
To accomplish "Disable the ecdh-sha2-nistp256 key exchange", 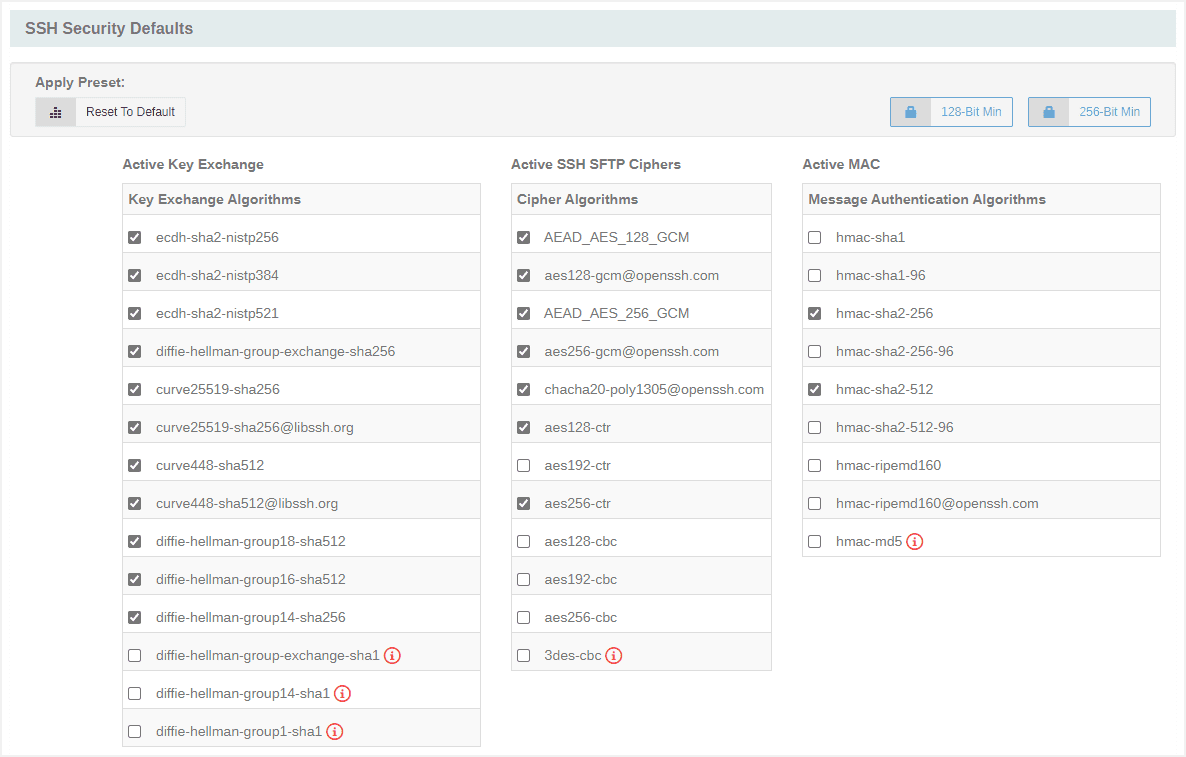I will [135, 237].
